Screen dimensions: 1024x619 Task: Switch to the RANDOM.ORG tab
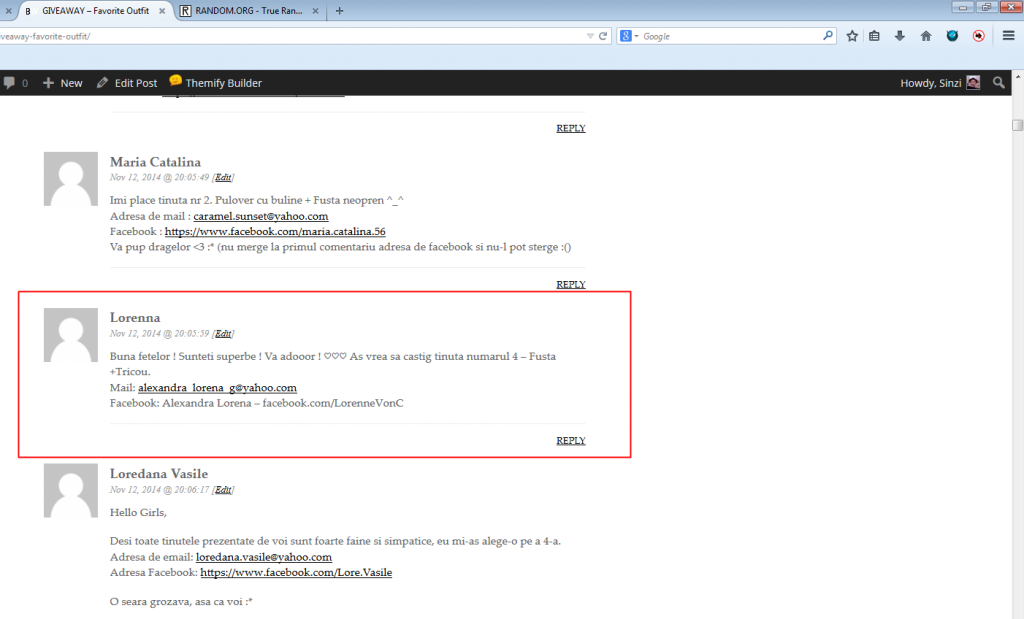coord(247,11)
